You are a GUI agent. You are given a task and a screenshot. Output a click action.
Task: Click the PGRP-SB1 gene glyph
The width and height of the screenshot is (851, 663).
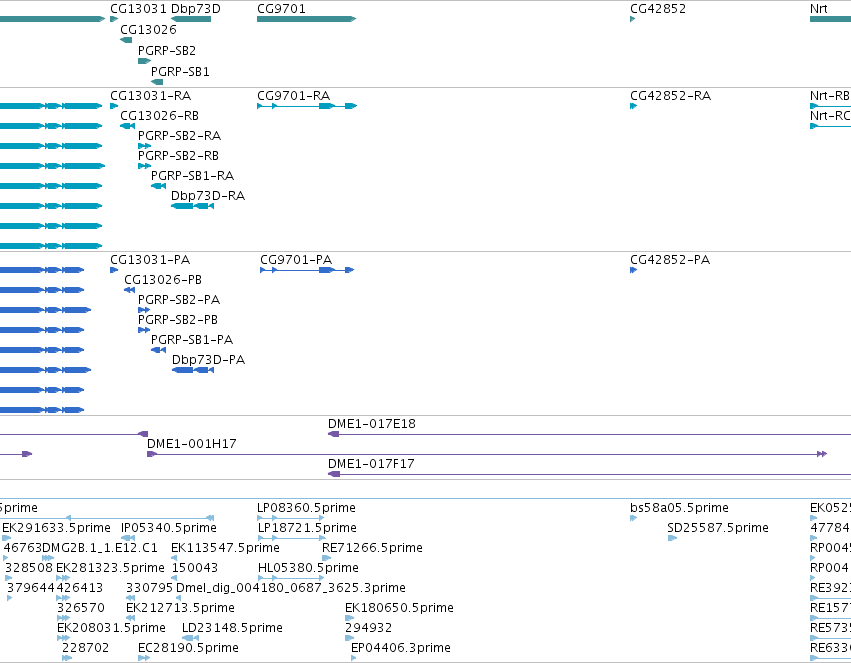[157, 82]
